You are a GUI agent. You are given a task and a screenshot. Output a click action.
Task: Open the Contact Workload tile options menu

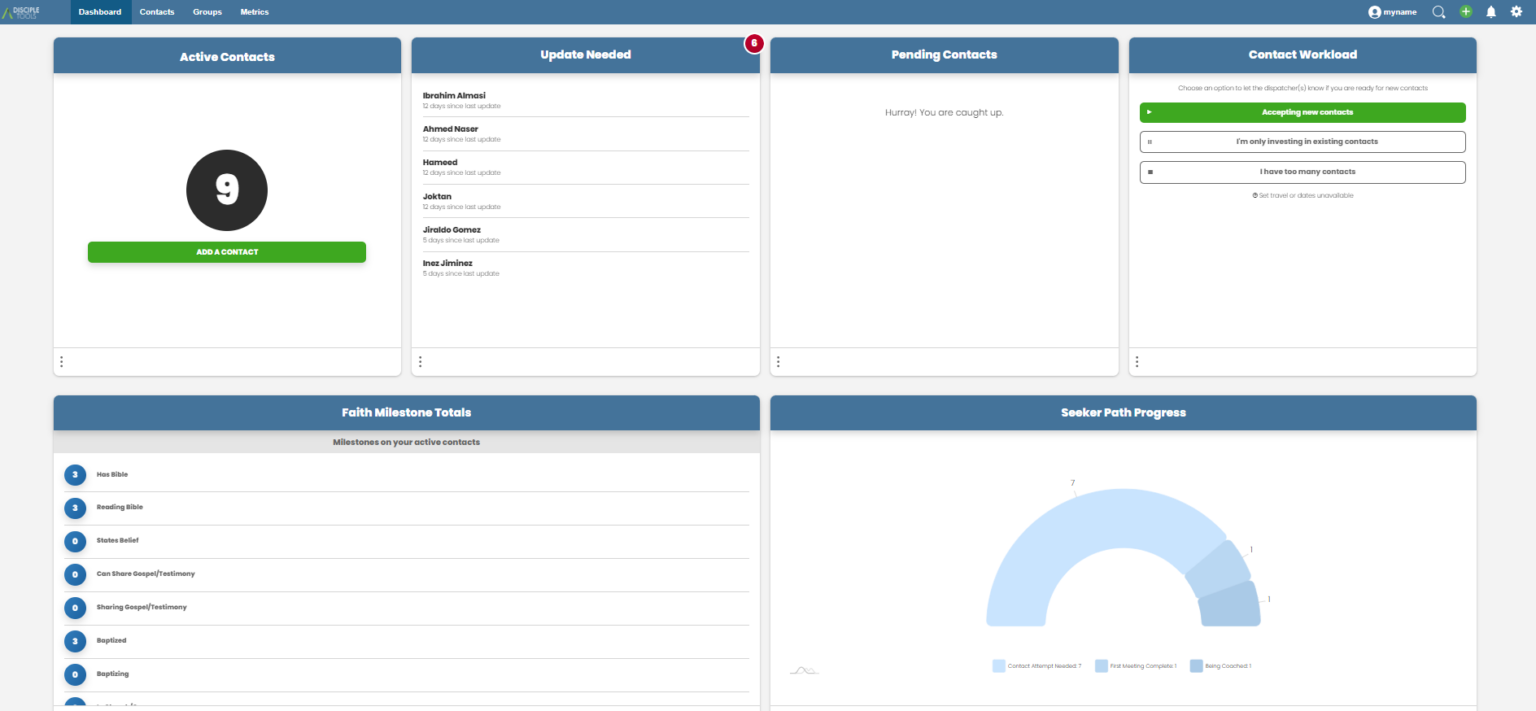click(1137, 361)
